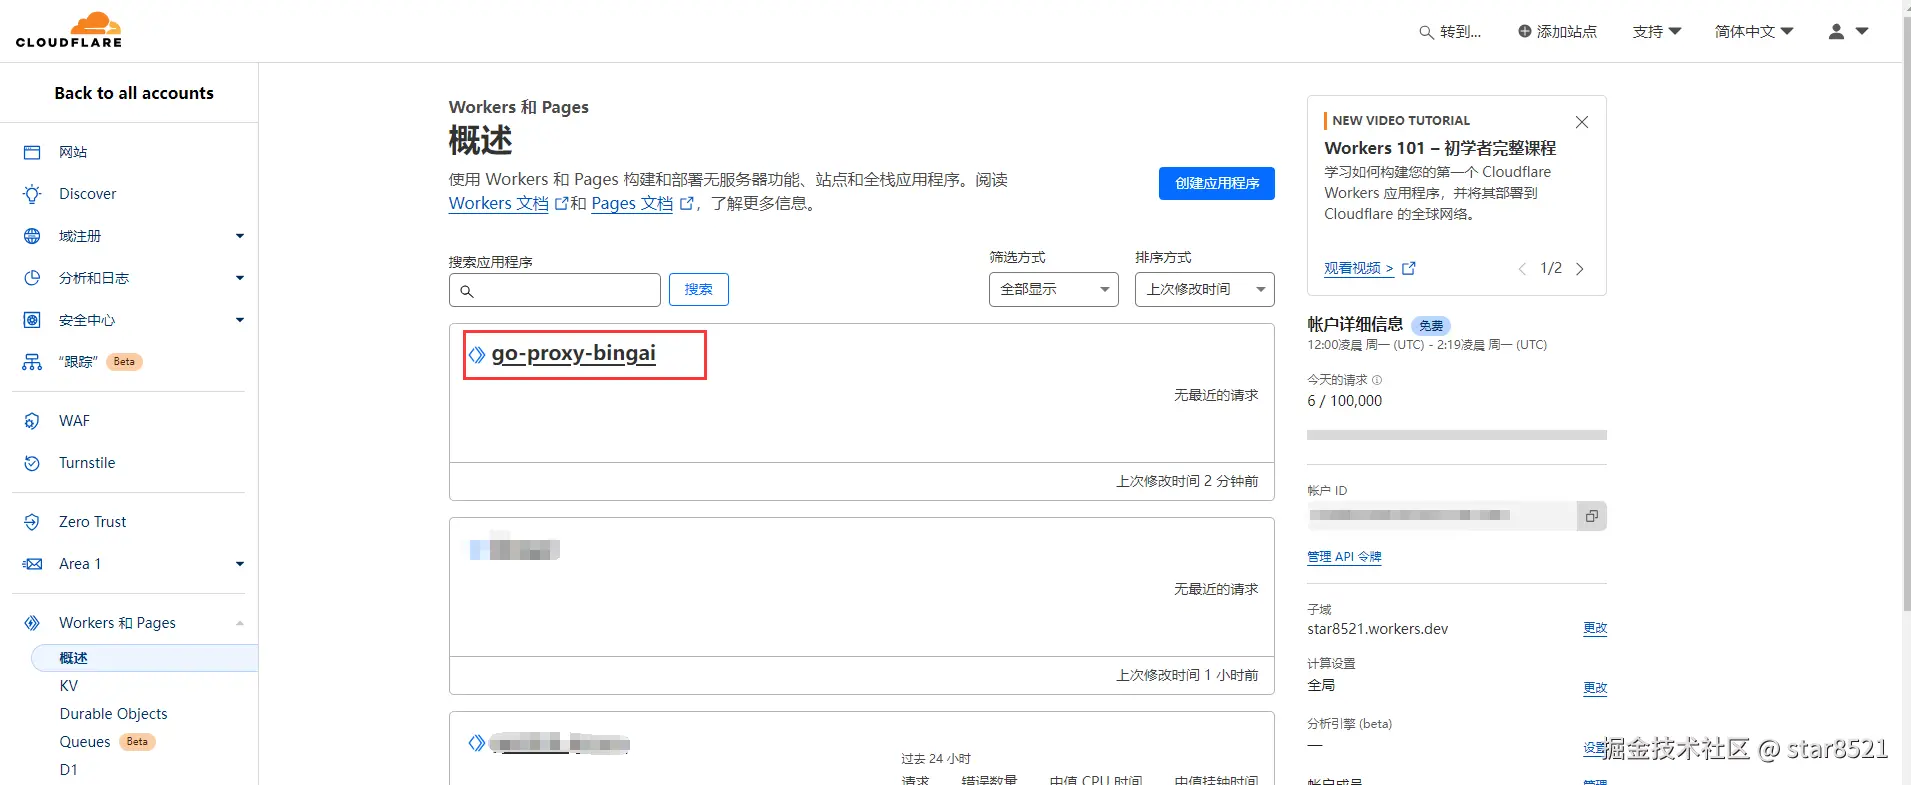Click the Turnstile icon
The height and width of the screenshot is (785, 1911).
coord(32,463)
